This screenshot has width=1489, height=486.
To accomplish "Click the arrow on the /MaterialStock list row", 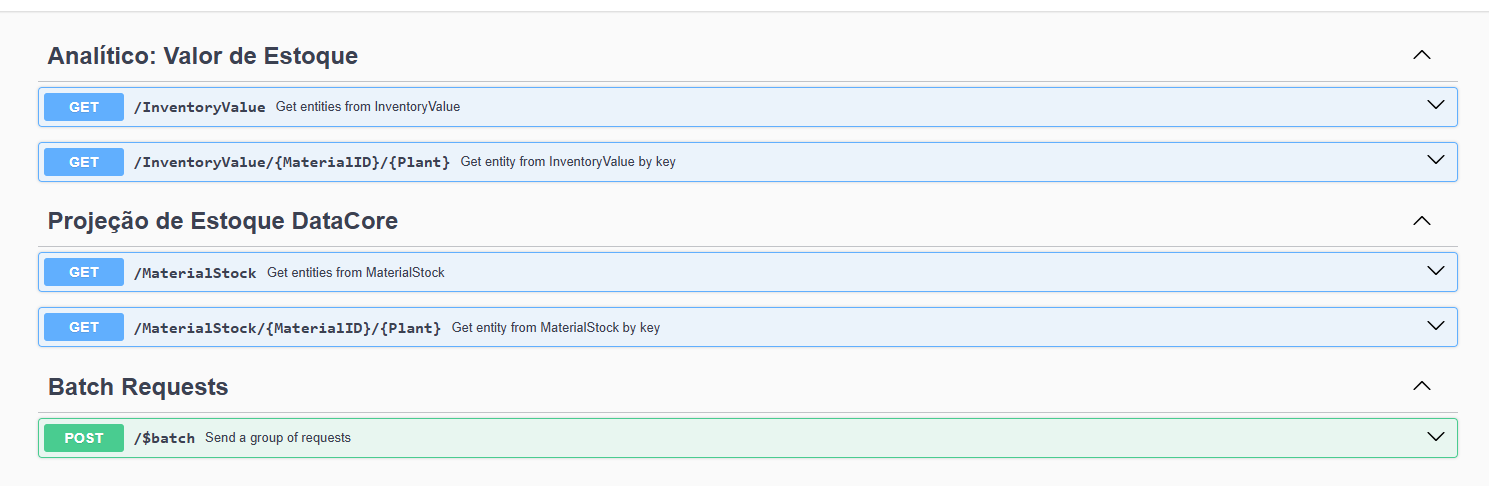I will tap(1435, 272).
